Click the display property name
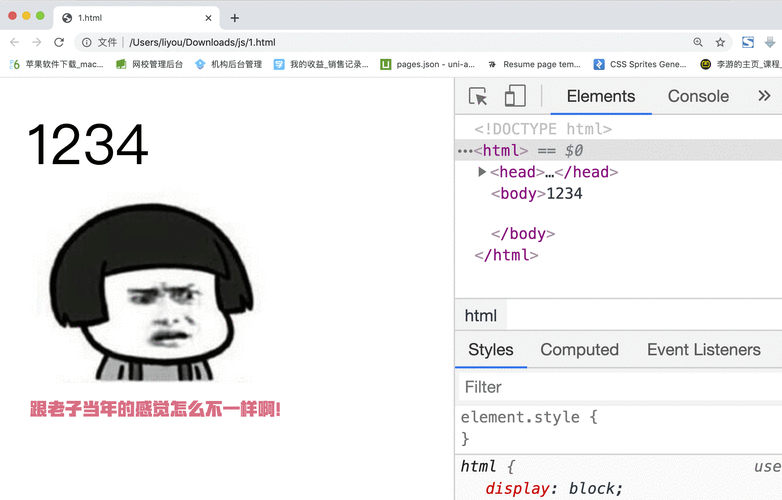 point(517,489)
